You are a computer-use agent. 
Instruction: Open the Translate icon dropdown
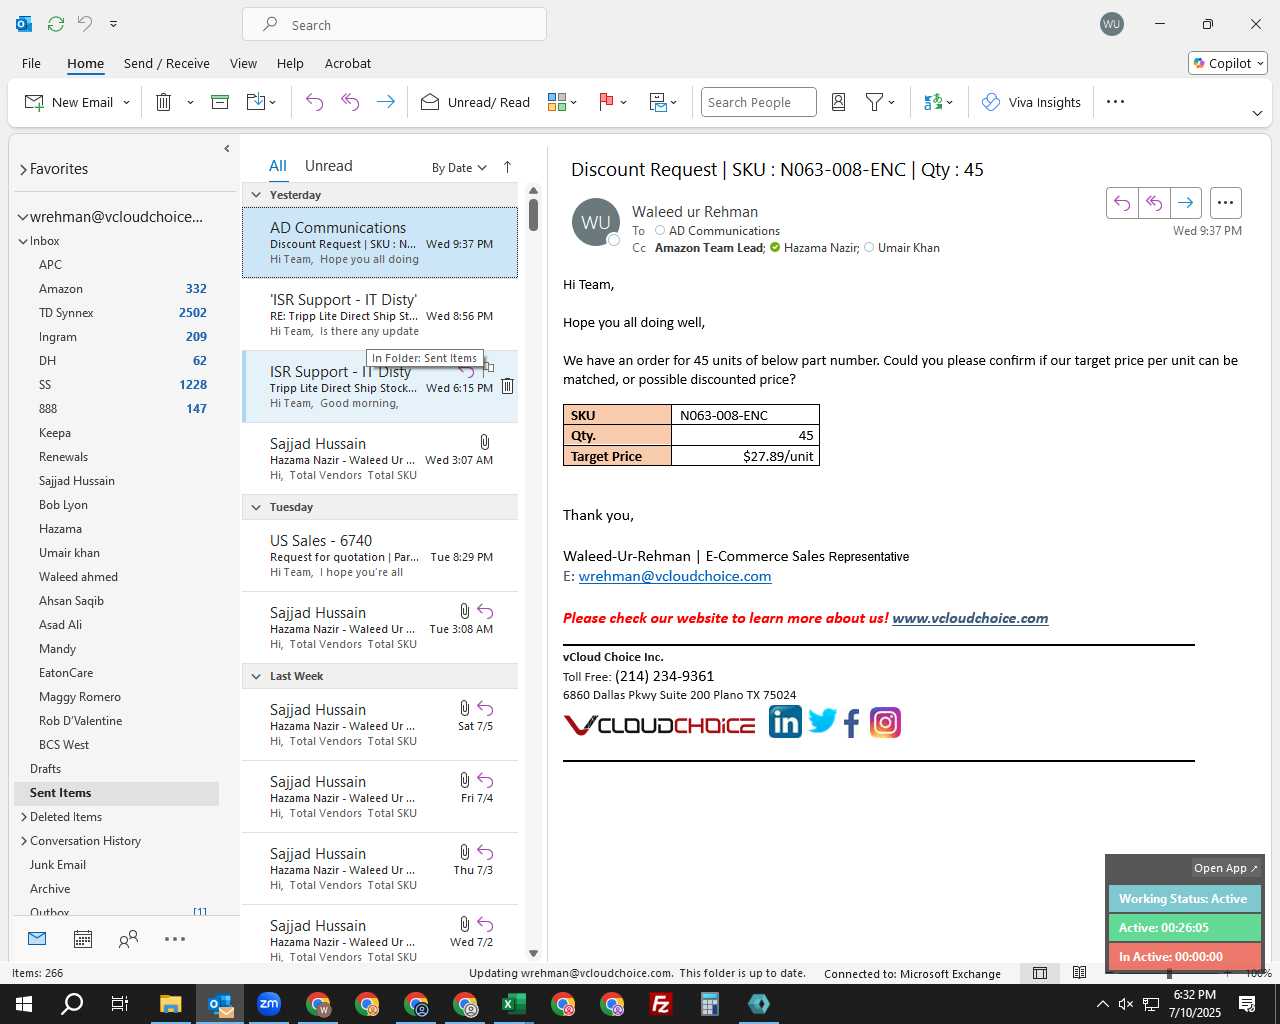coord(938,102)
